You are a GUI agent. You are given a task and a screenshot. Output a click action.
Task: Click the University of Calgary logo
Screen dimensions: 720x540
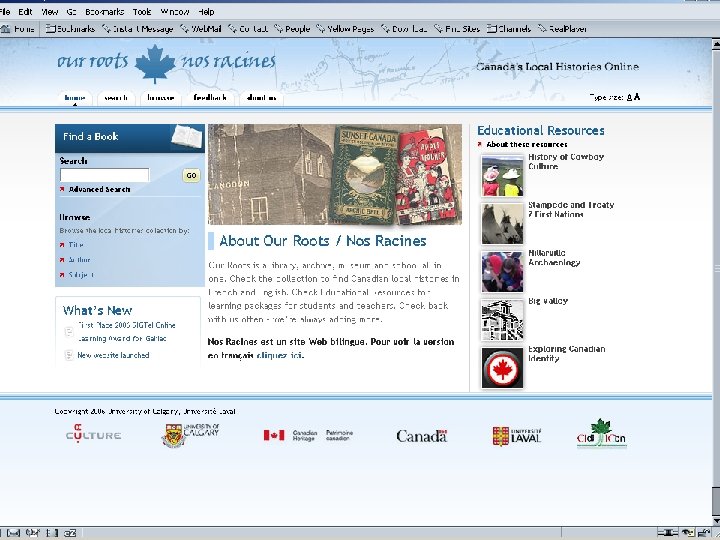coord(191,435)
